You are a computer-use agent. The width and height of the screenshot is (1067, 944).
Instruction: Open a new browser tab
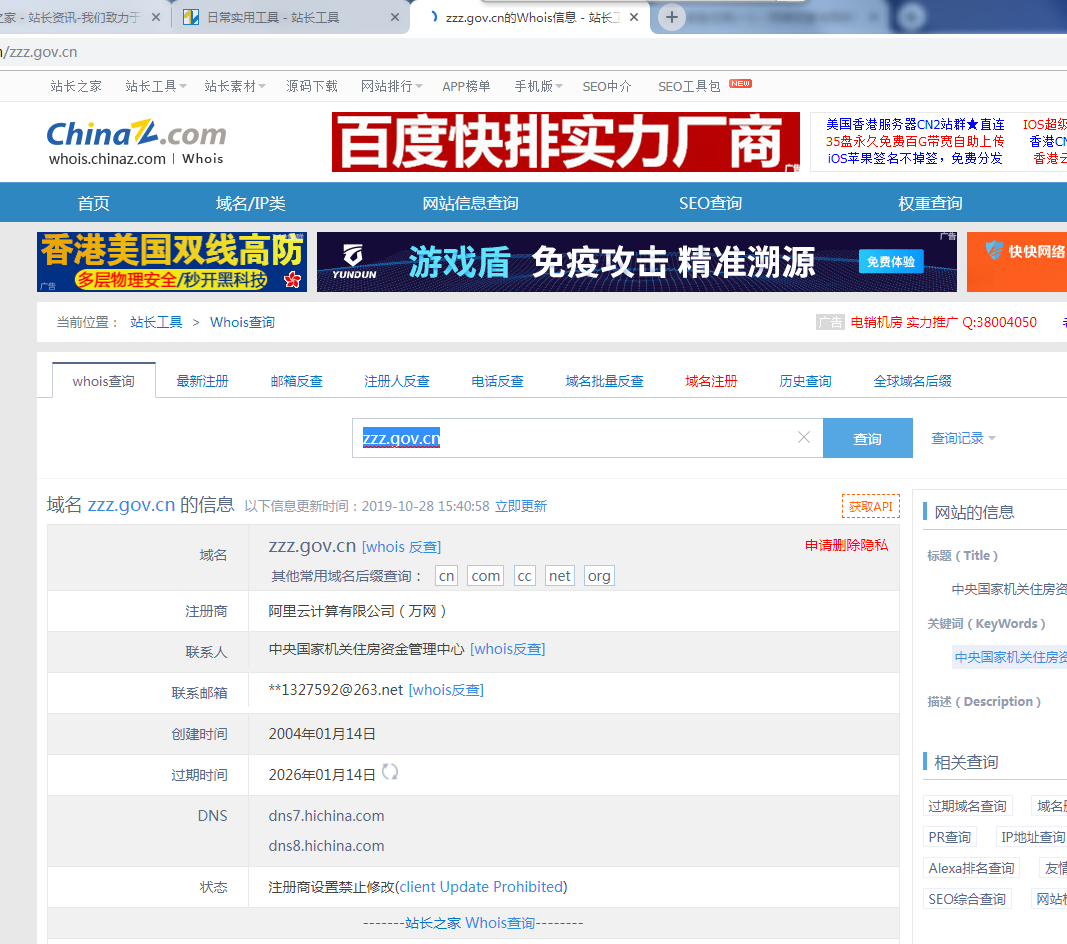[x=672, y=17]
